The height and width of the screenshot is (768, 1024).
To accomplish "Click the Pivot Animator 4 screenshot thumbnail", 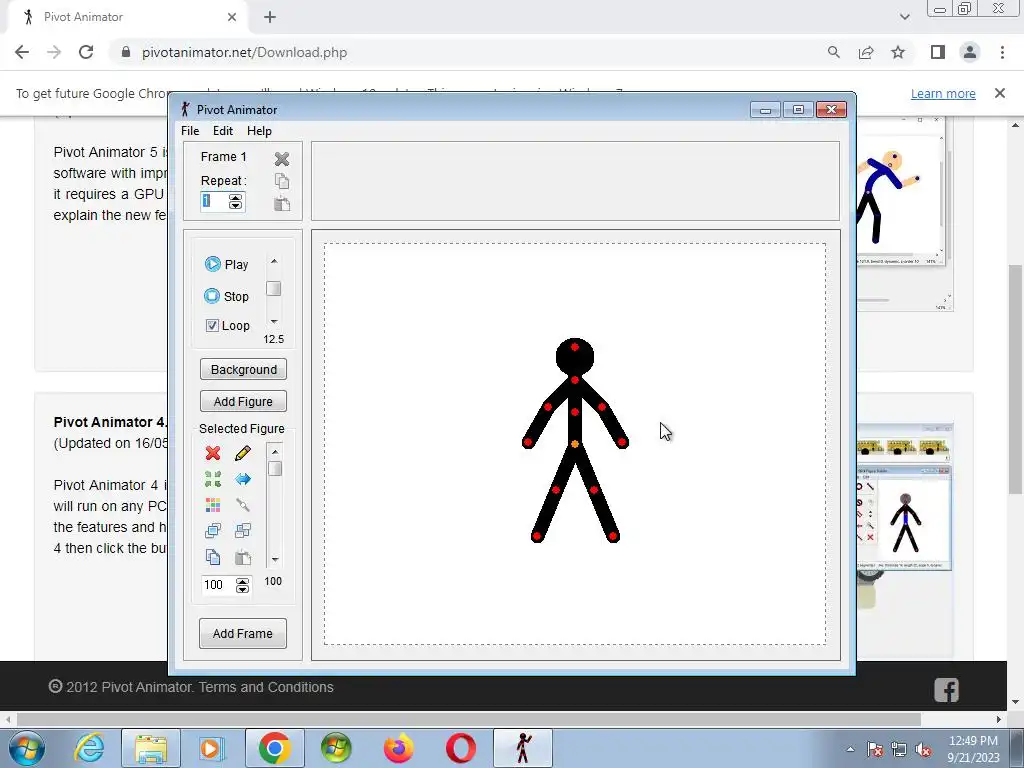I will [x=904, y=498].
